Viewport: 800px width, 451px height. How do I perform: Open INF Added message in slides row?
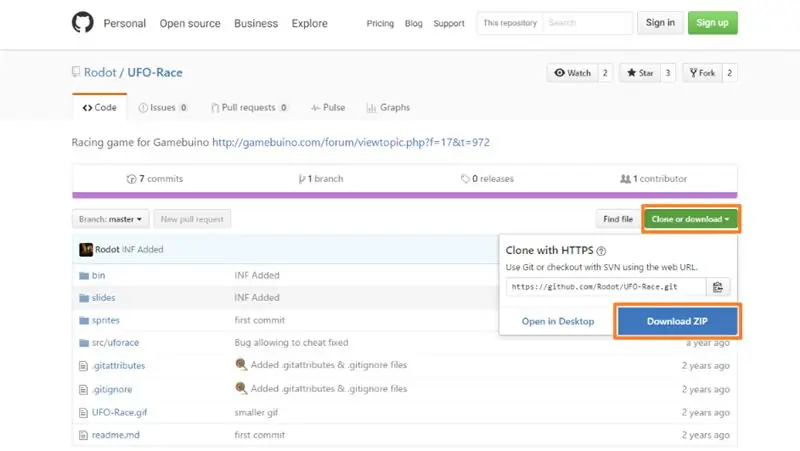(x=257, y=297)
